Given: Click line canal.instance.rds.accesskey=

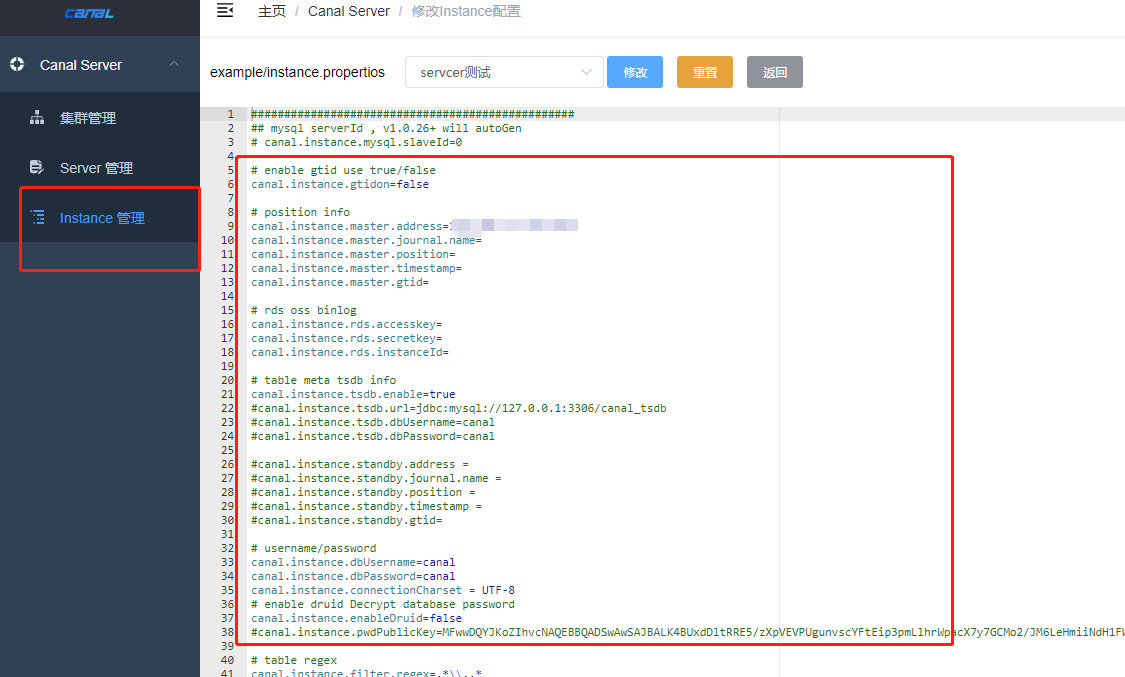Looking at the screenshot, I should click(347, 324).
